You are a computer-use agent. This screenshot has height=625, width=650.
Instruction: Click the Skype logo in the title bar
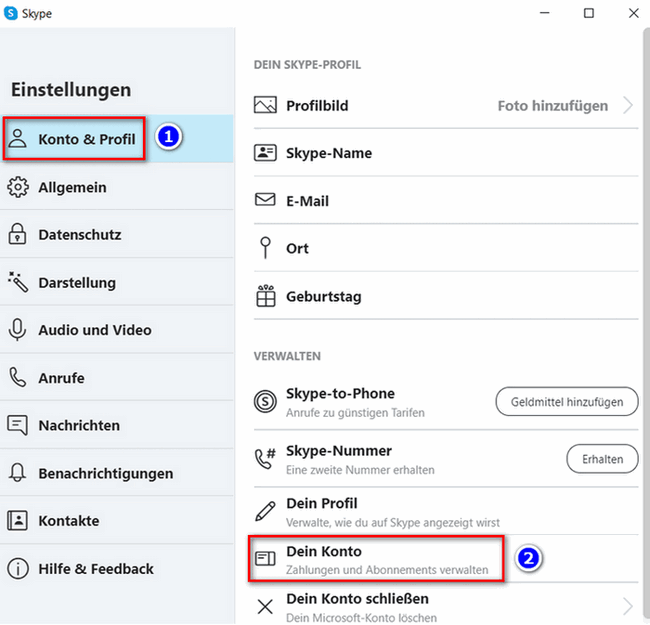10,13
